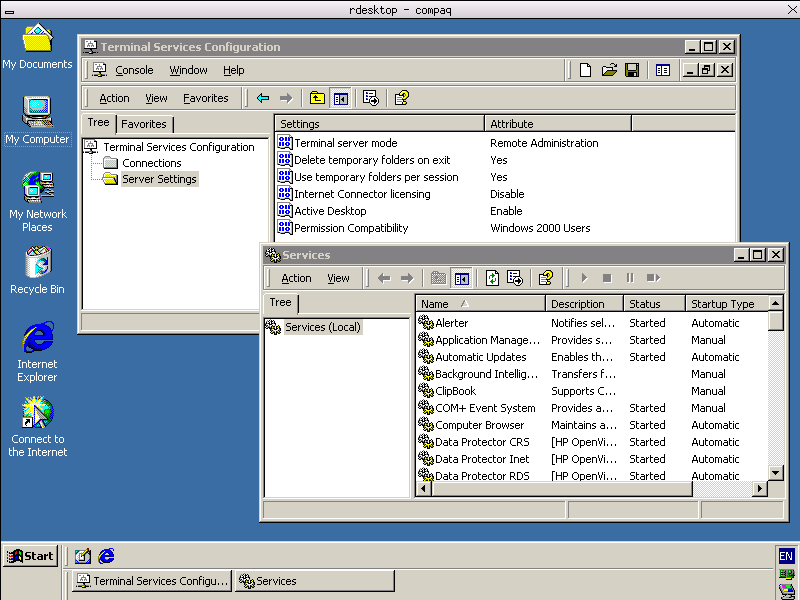This screenshot has height=600, width=800.
Task: Click the Attribute column header
Action: (558, 124)
